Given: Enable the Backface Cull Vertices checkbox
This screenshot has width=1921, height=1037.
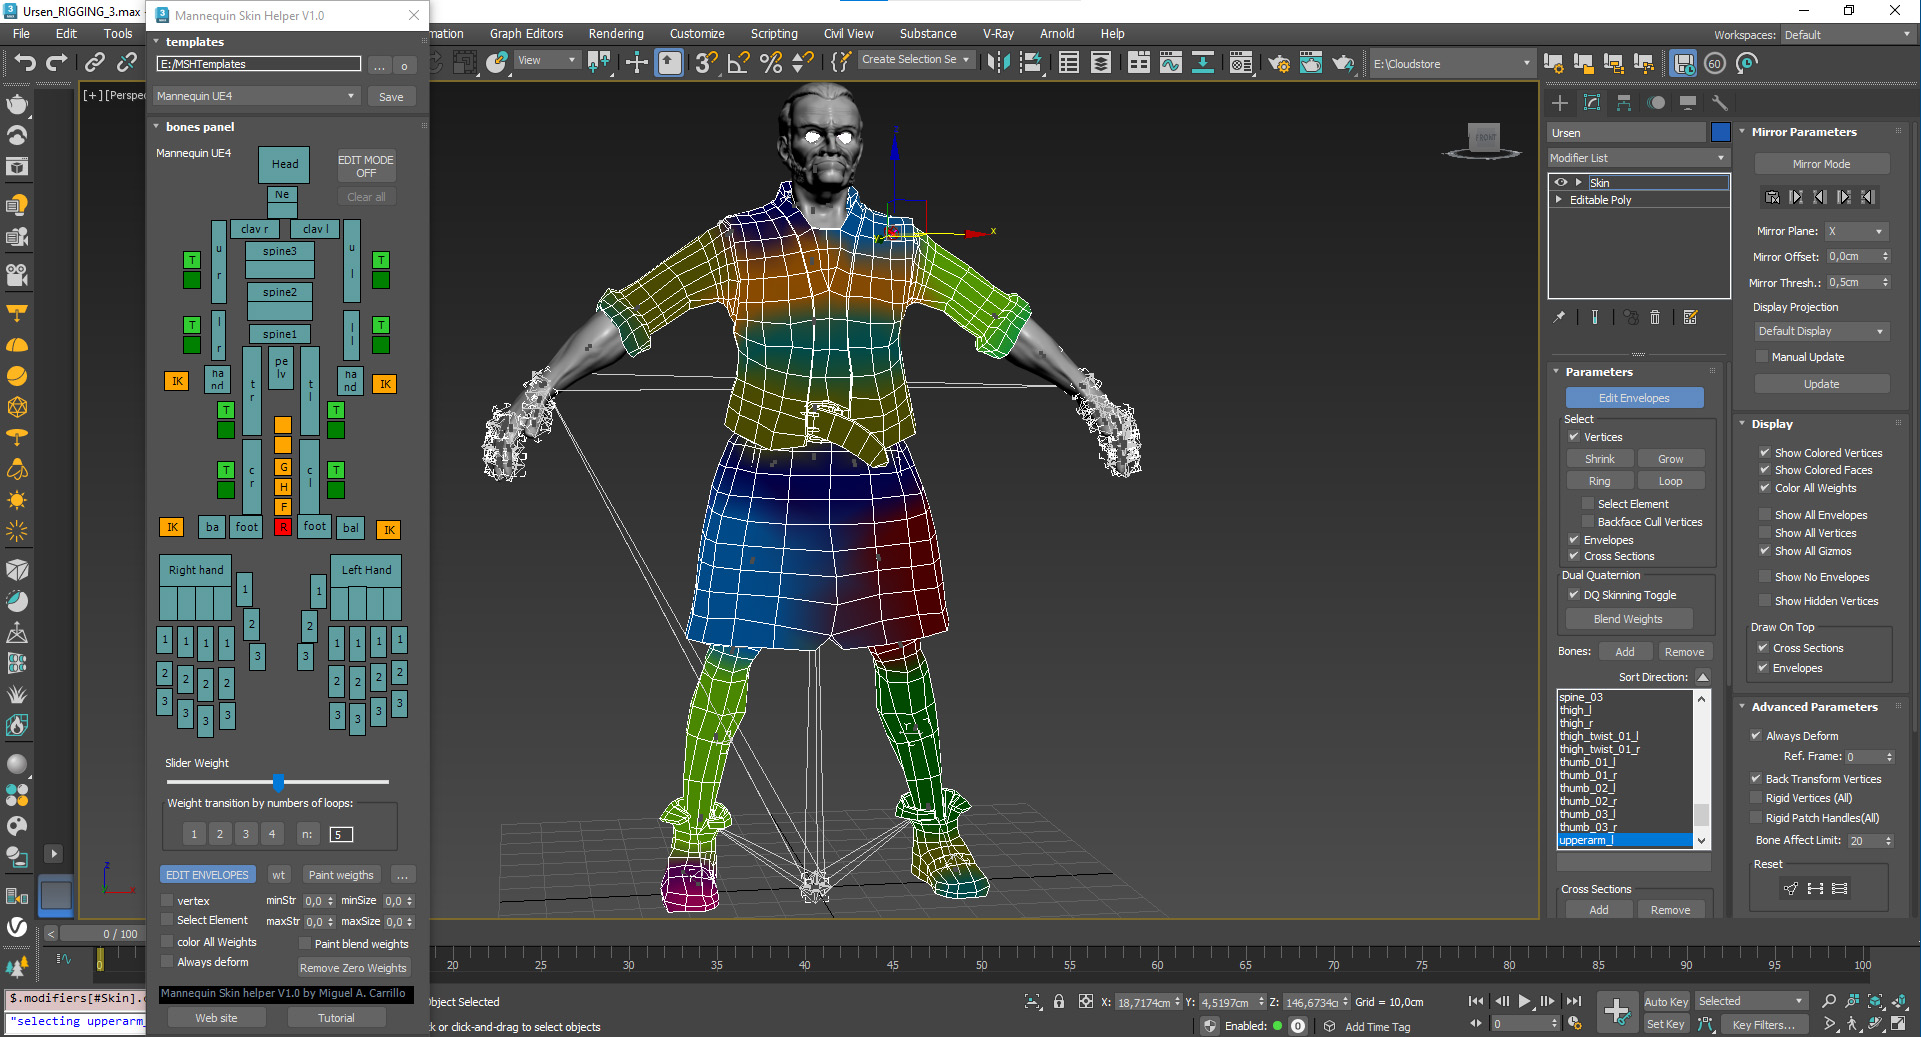Looking at the screenshot, I should point(1587,522).
